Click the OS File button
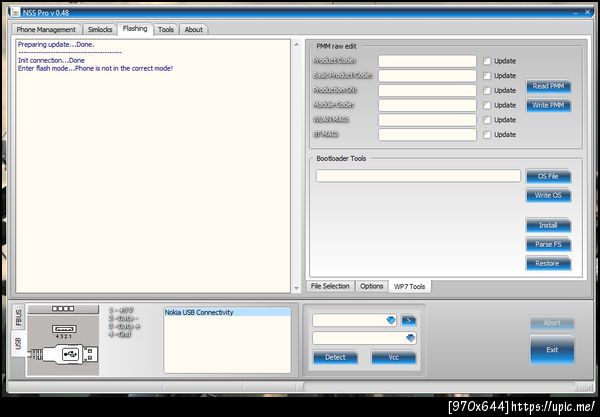600x417 pixels. pyautogui.click(x=548, y=176)
